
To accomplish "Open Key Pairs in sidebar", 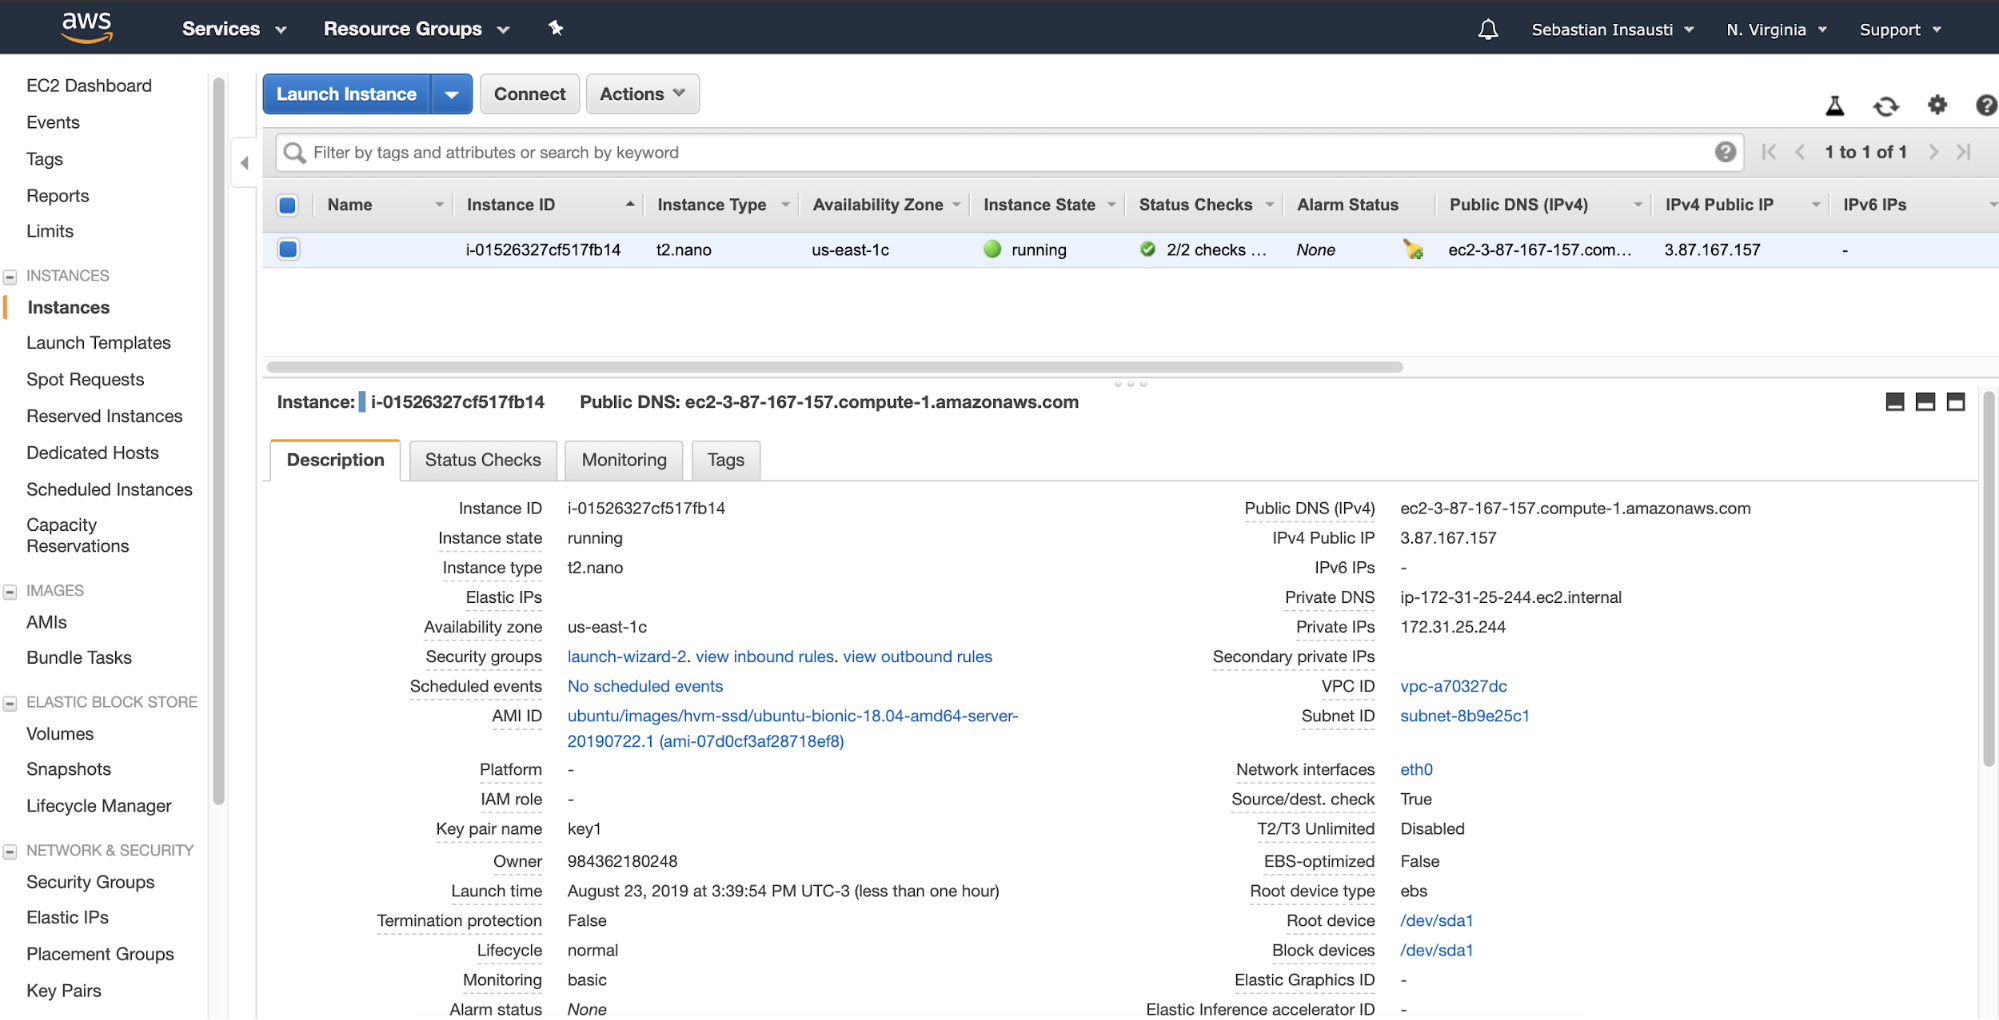I will pos(64,991).
